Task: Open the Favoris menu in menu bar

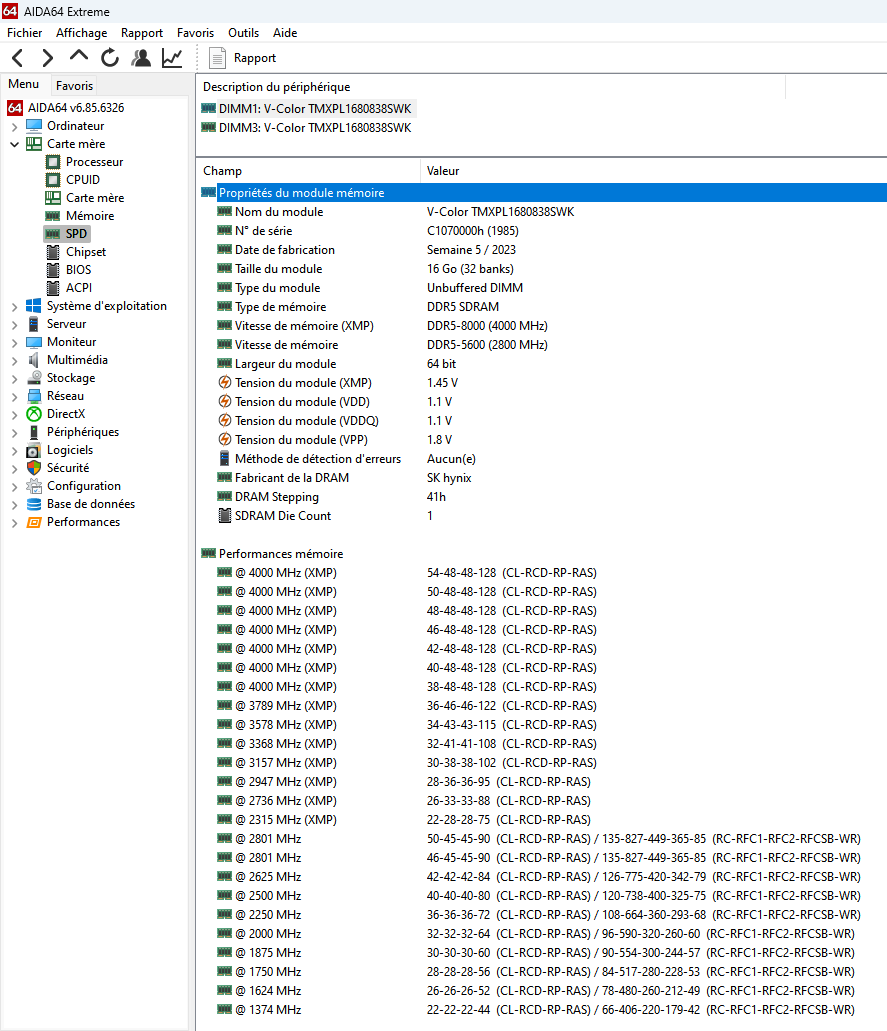Action: point(195,33)
